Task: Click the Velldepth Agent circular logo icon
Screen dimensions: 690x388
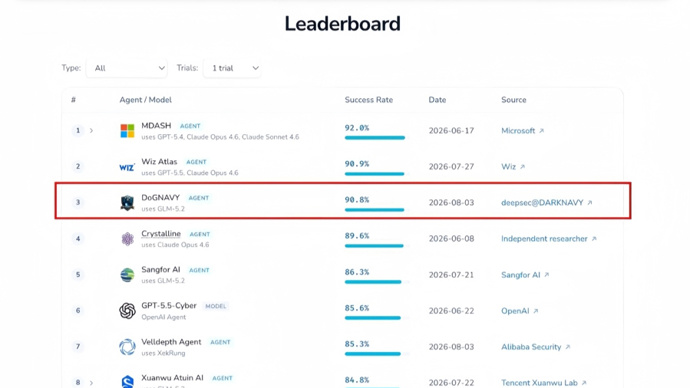Action: coord(127,347)
